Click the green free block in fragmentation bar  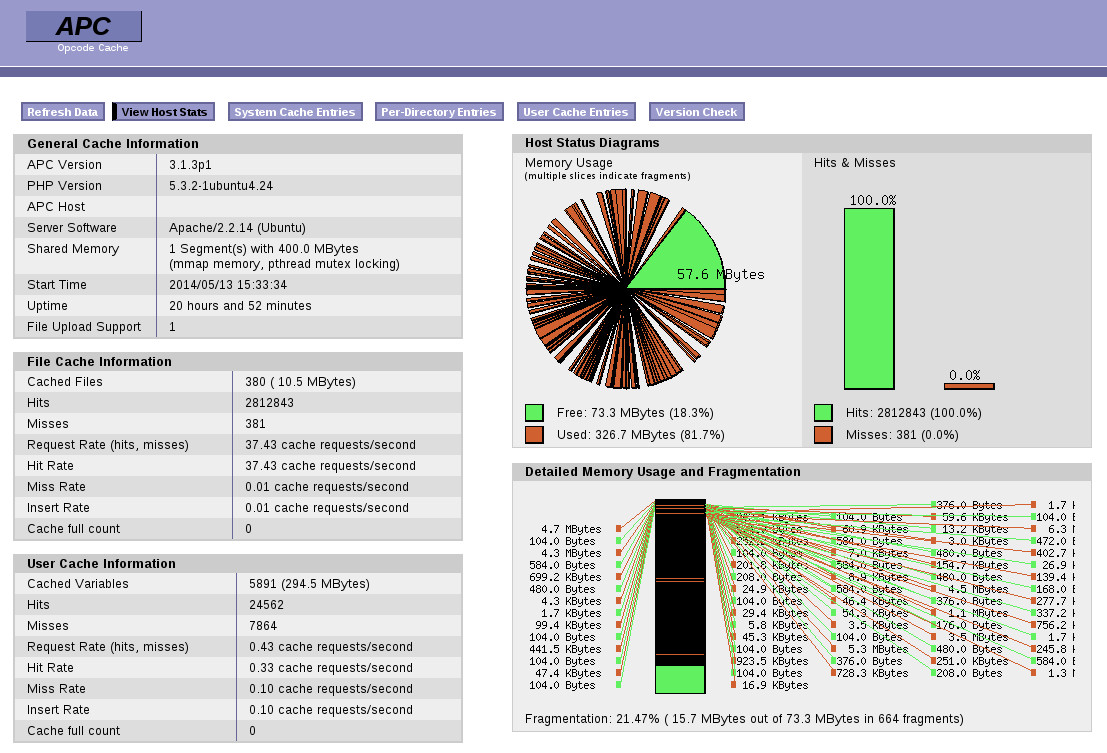pyautogui.click(x=680, y=679)
